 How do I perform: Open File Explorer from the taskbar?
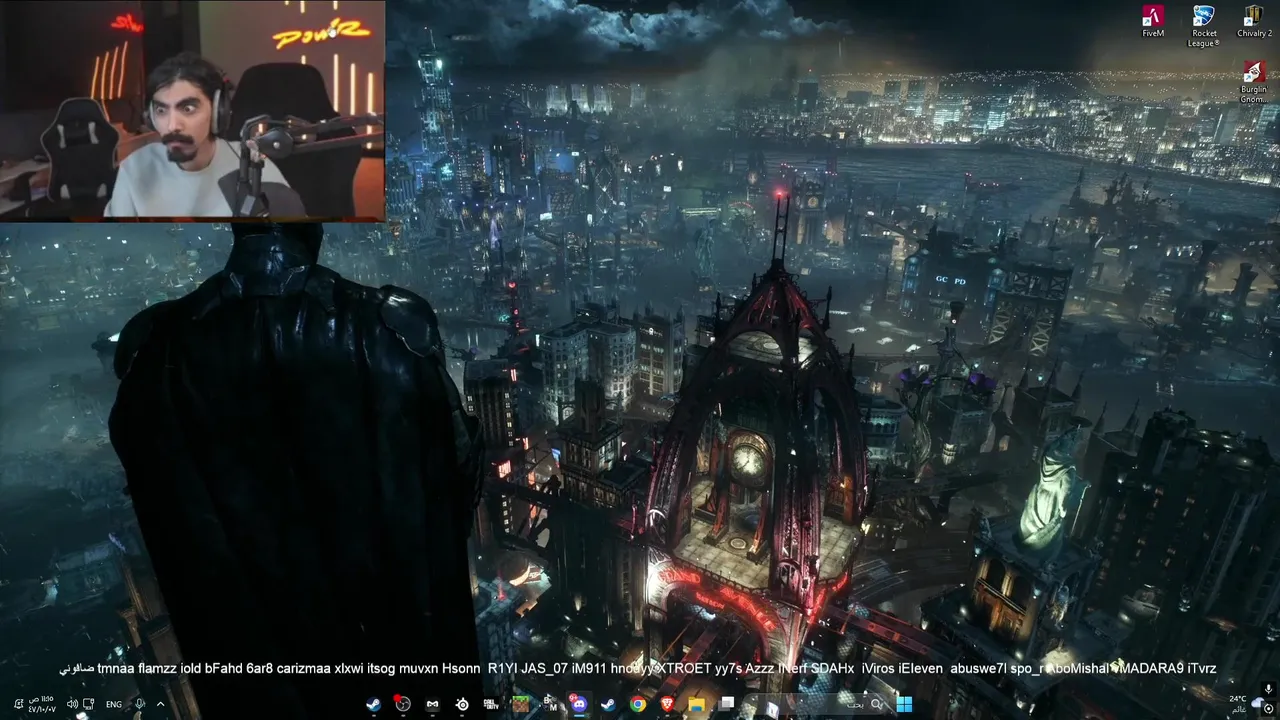pyautogui.click(x=696, y=704)
